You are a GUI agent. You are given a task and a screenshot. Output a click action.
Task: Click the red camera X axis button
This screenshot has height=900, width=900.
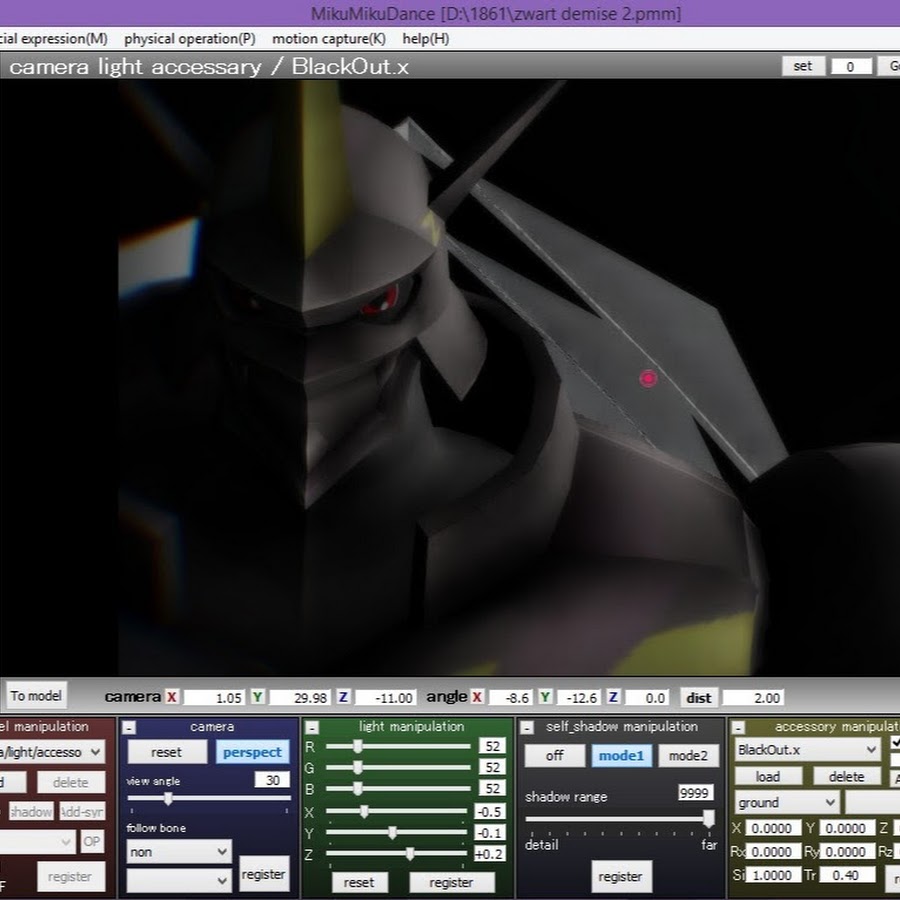click(x=171, y=697)
